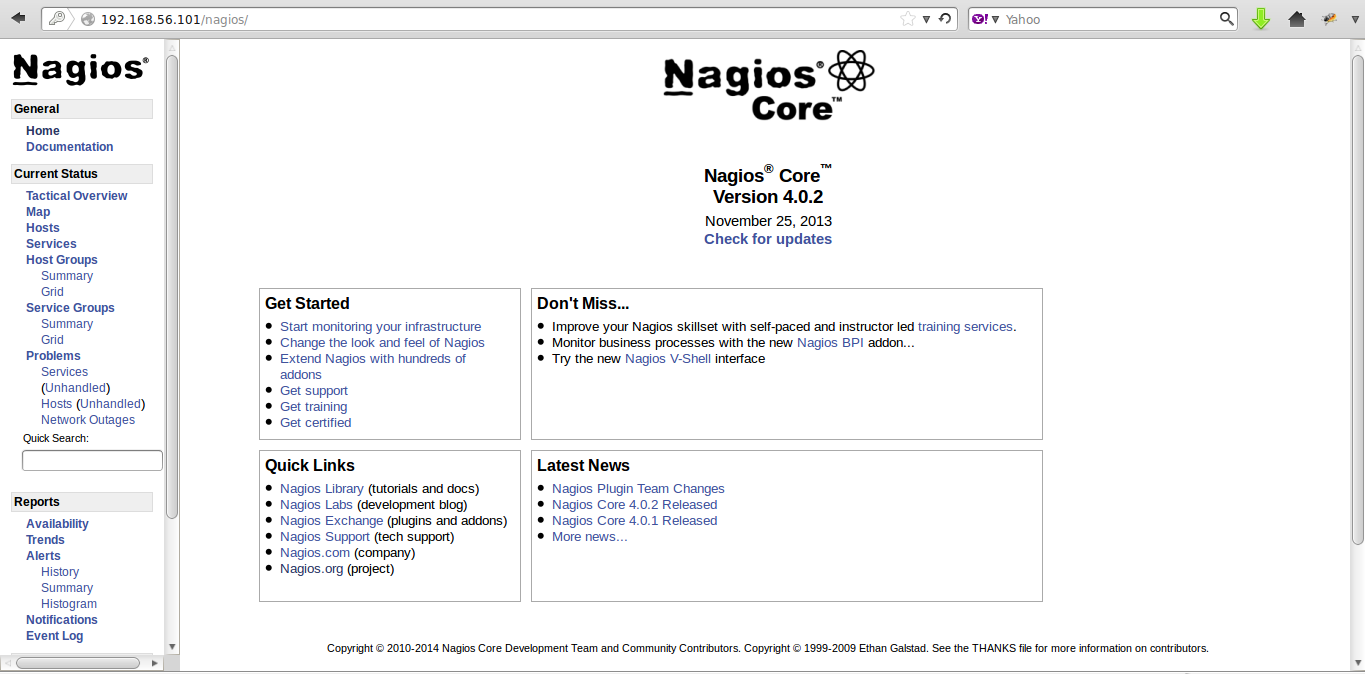Open the Nagios Exchange link
The image size is (1365, 674).
pos(331,521)
